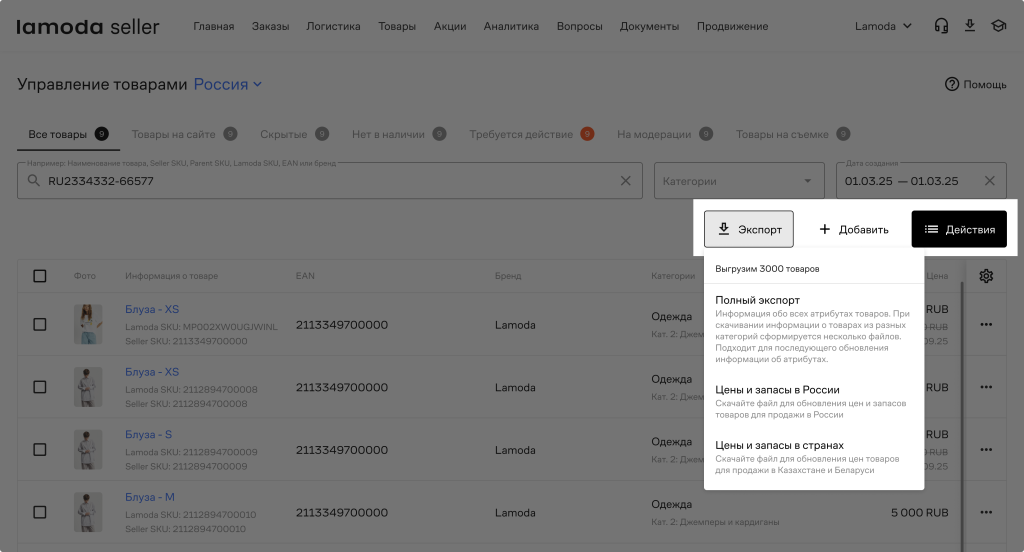This screenshot has width=1024, height=552.
Task: Click the help question mark icon
Action: (952, 84)
